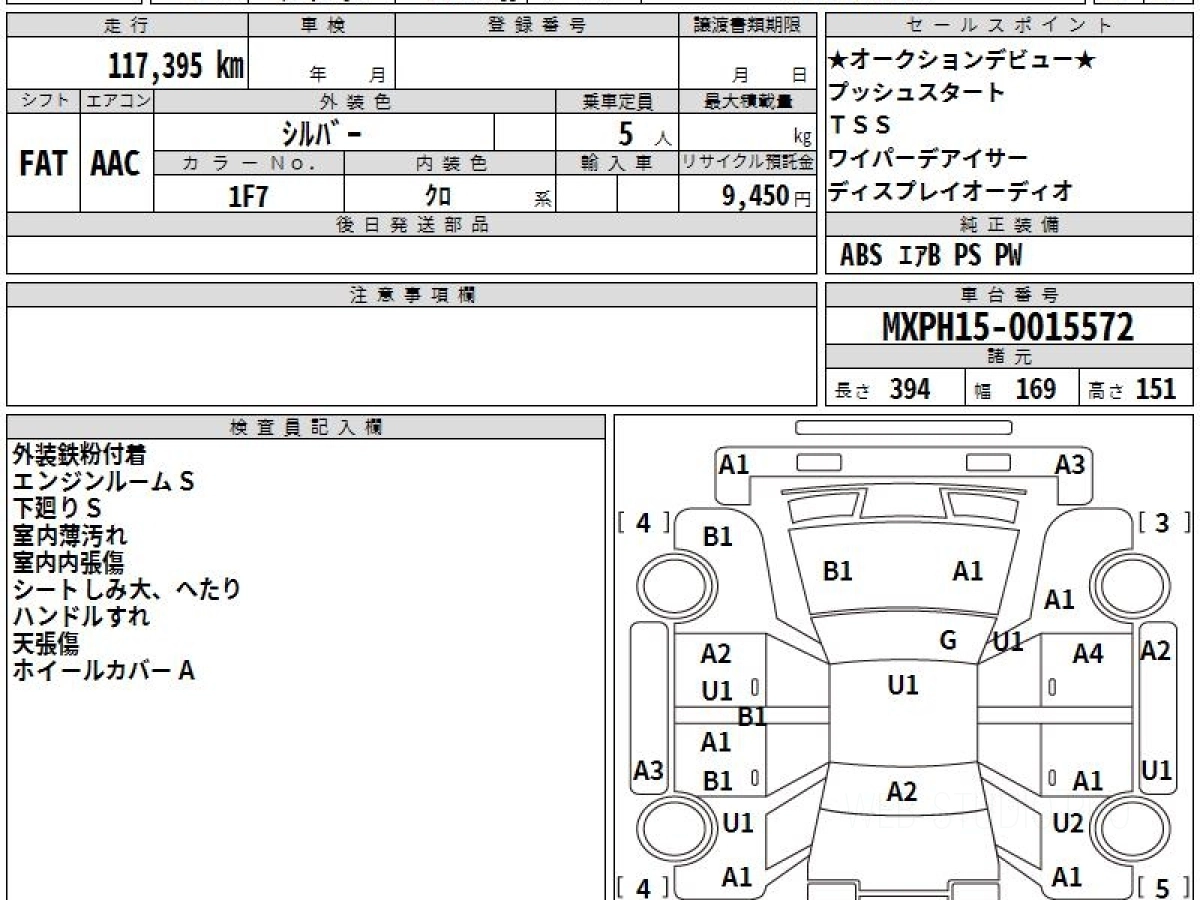1200x900 pixels.
Task: Click chassis number MXPH15-0015572
Action: tap(1008, 327)
